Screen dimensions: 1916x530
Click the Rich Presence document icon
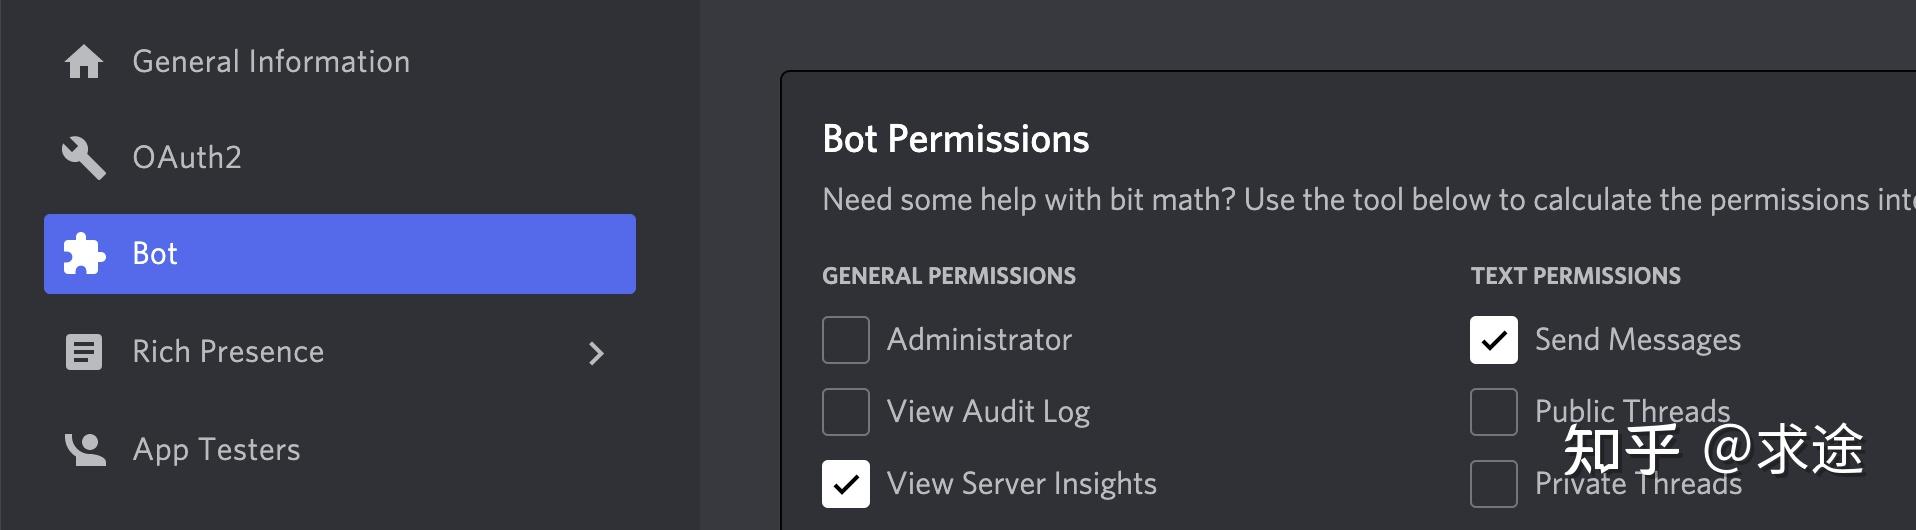pyautogui.click(x=84, y=352)
